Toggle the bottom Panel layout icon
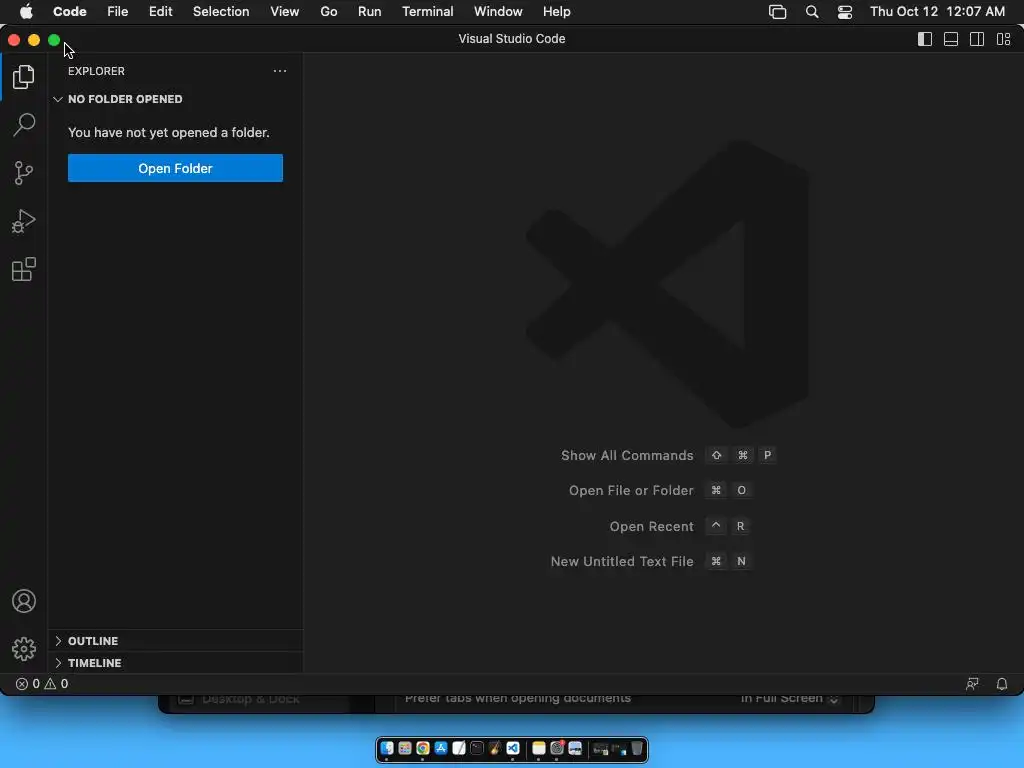 tap(951, 39)
